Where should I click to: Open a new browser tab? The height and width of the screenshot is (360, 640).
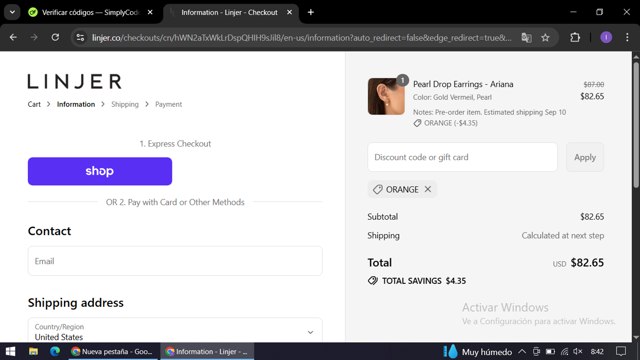[x=311, y=12]
